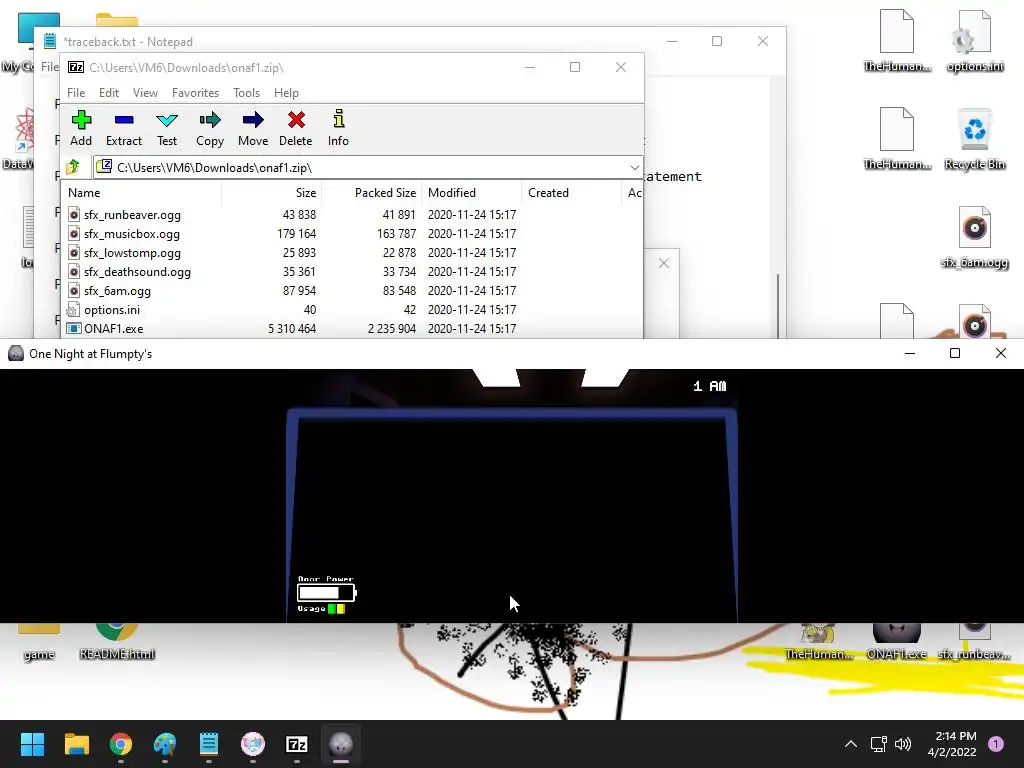
Task: Select the sfx_6am.ogg desktop icon
Action: click(x=974, y=238)
